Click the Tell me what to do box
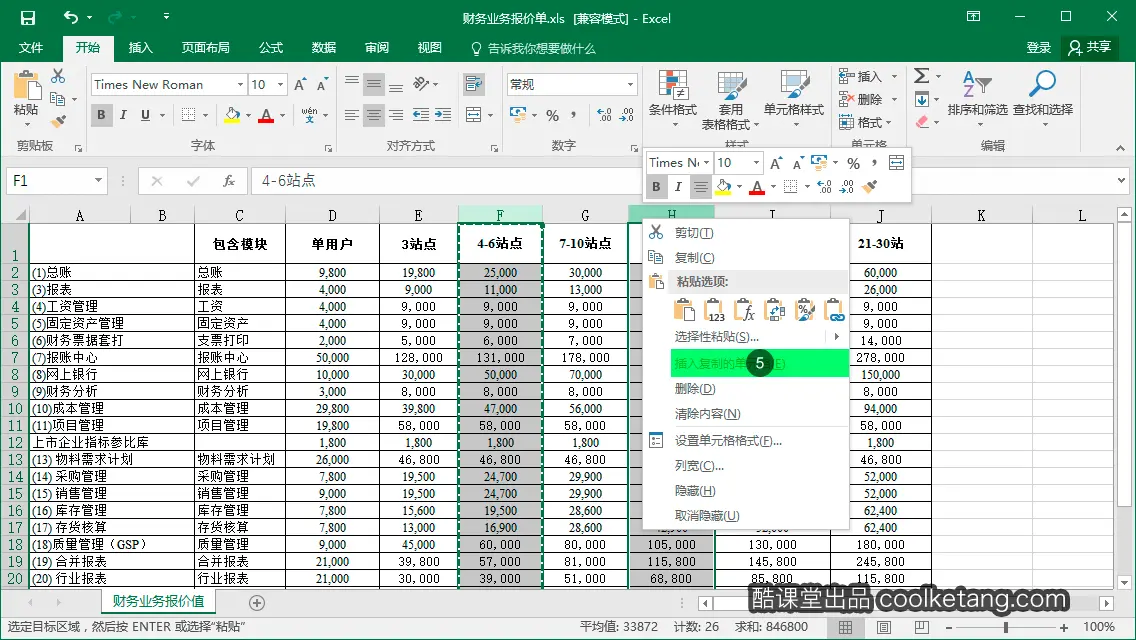The width and height of the screenshot is (1136, 640). pos(532,49)
